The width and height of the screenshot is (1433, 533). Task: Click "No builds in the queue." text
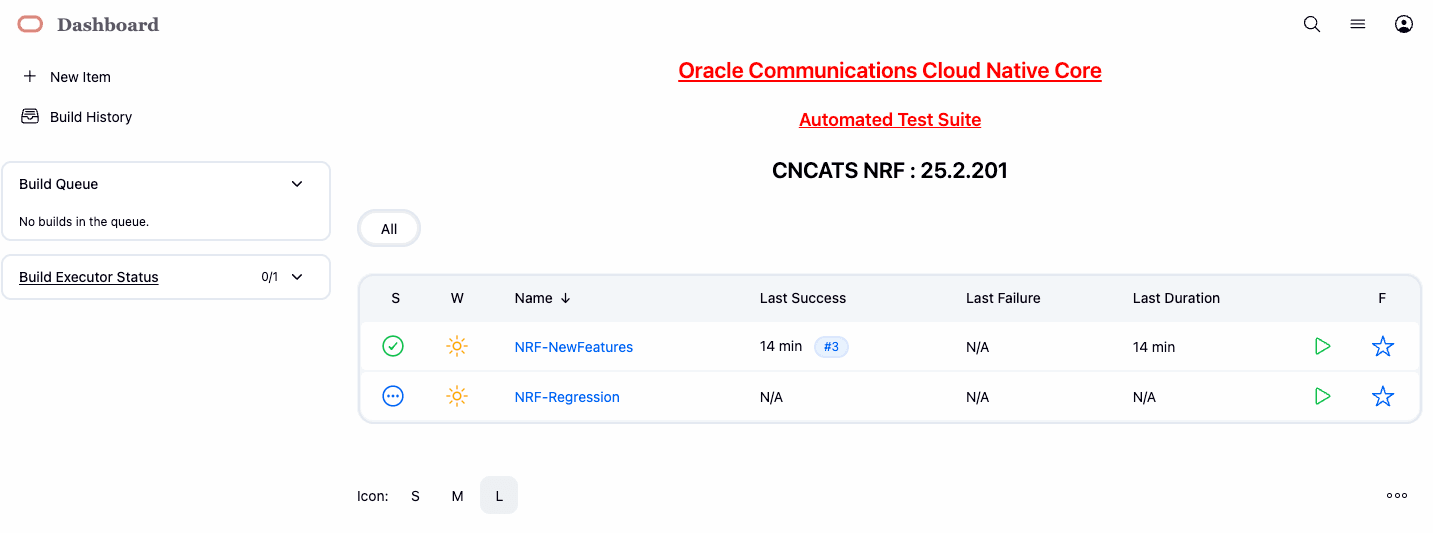click(84, 222)
